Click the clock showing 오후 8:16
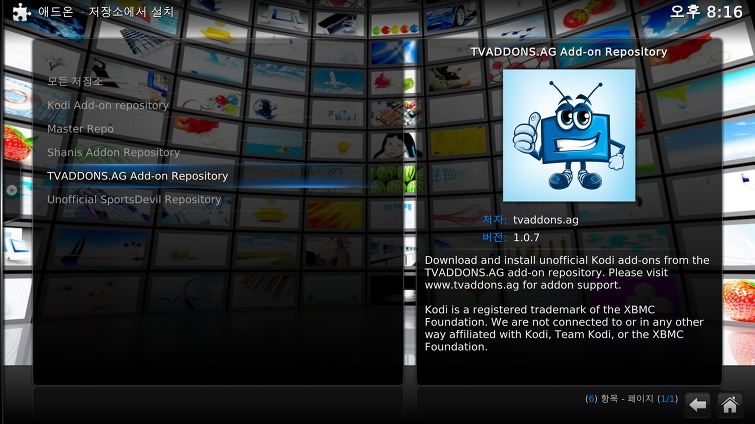This screenshot has height=424, width=755. click(x=706, y=12)
